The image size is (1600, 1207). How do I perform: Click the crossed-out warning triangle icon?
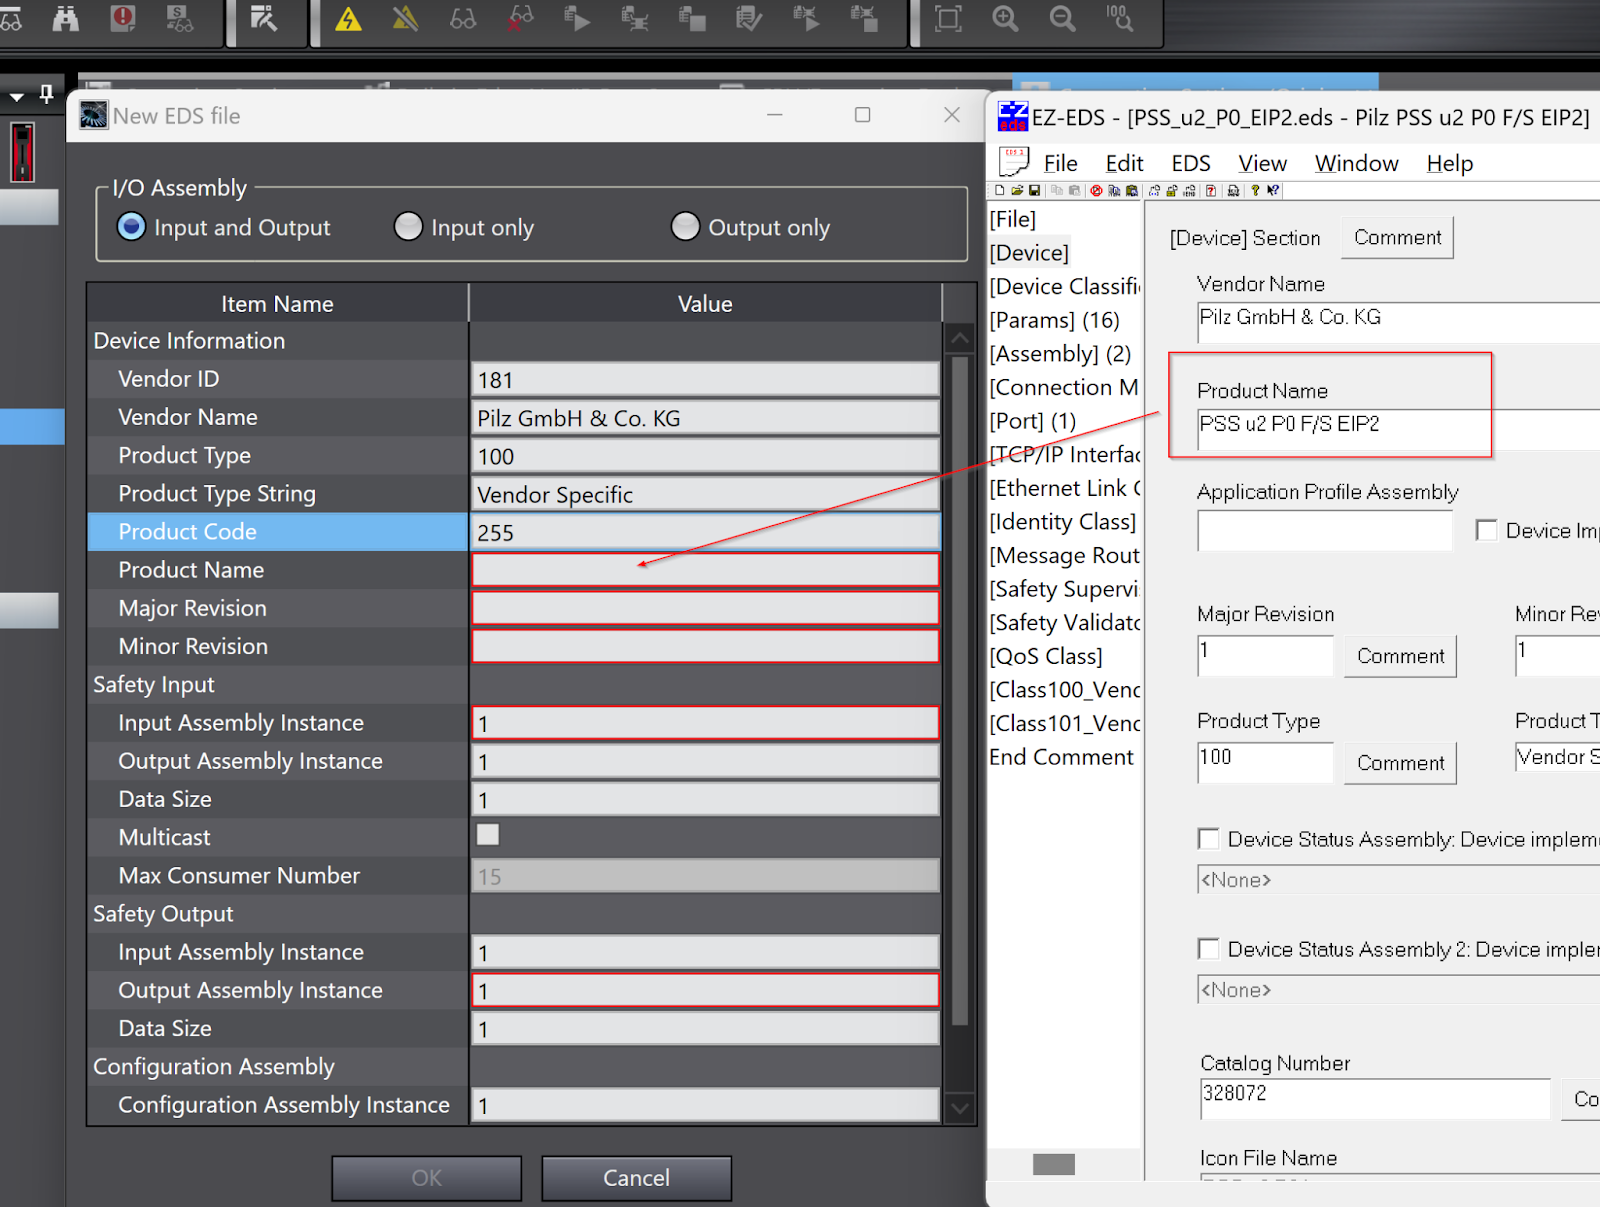tap(405, 17)
